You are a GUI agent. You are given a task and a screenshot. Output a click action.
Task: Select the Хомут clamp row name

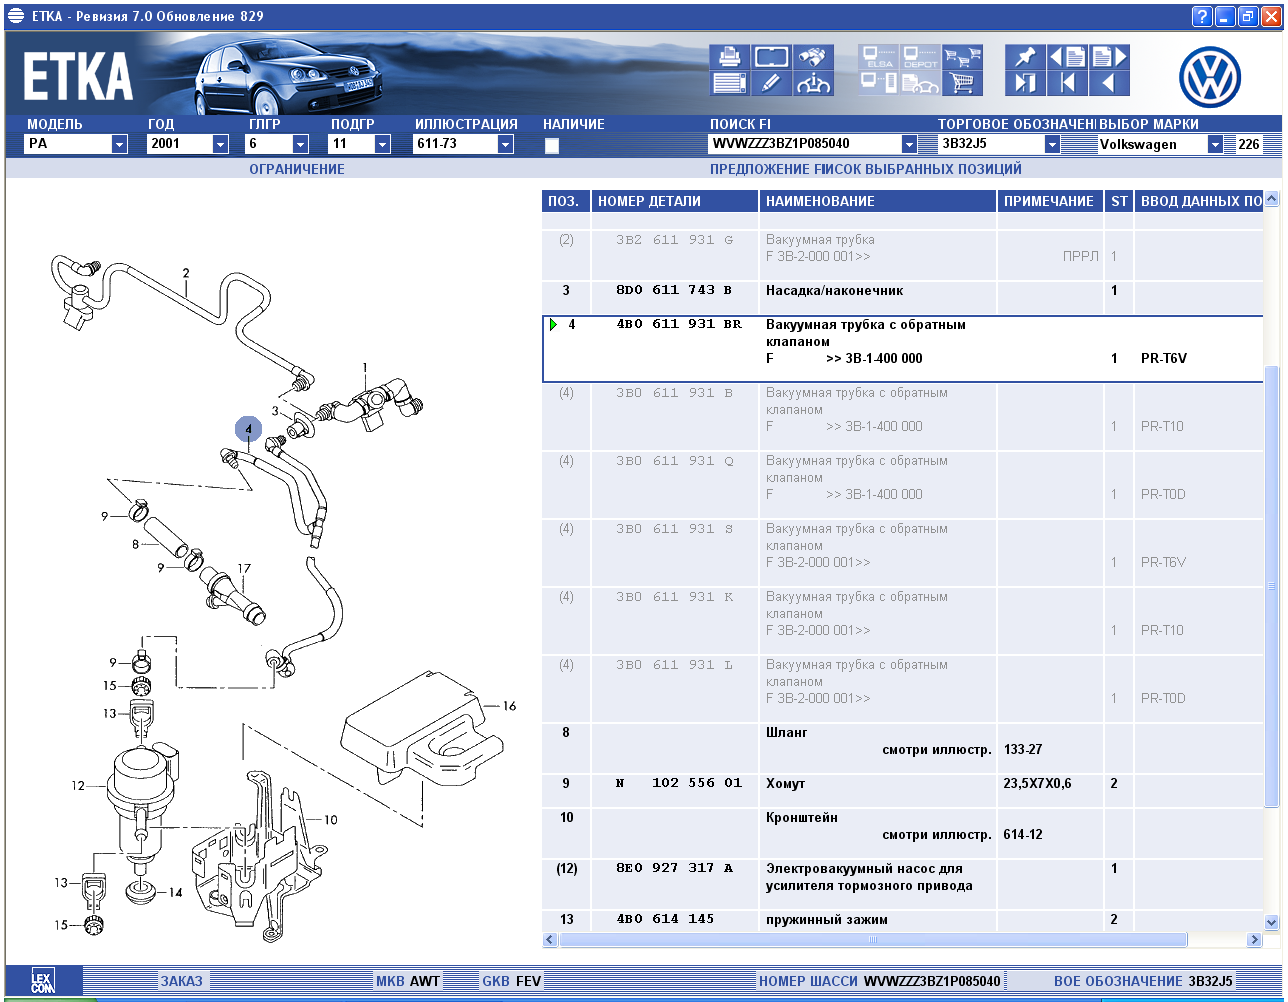pyautogui.click(x=785, y=783)
